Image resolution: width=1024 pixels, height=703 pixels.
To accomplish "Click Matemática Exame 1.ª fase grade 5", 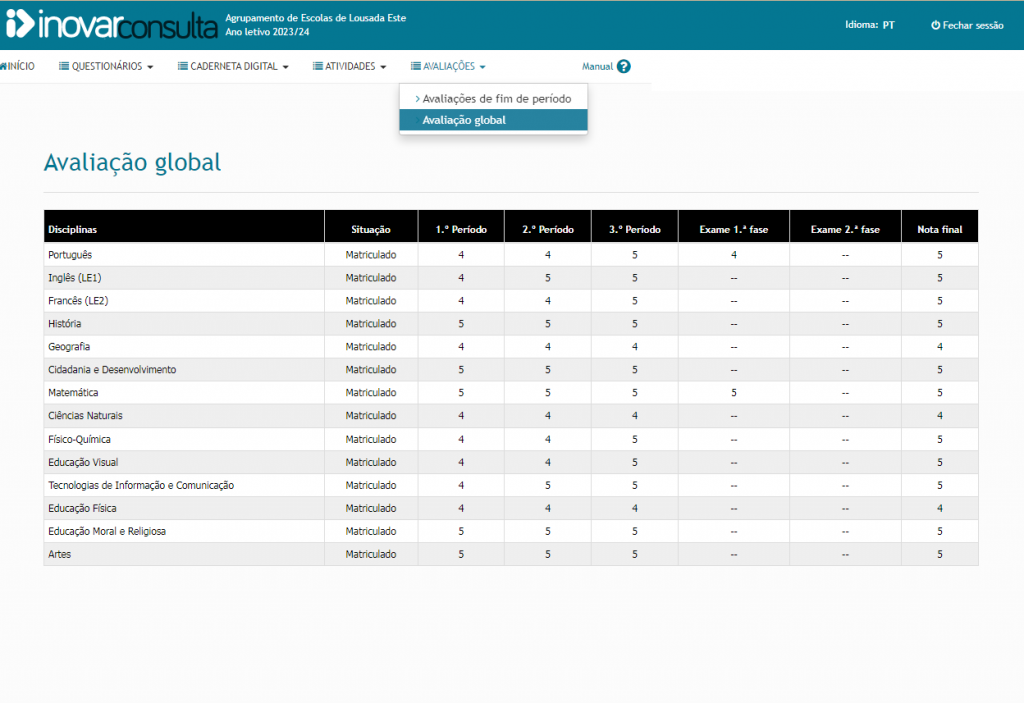I will (x=734, y=393).
